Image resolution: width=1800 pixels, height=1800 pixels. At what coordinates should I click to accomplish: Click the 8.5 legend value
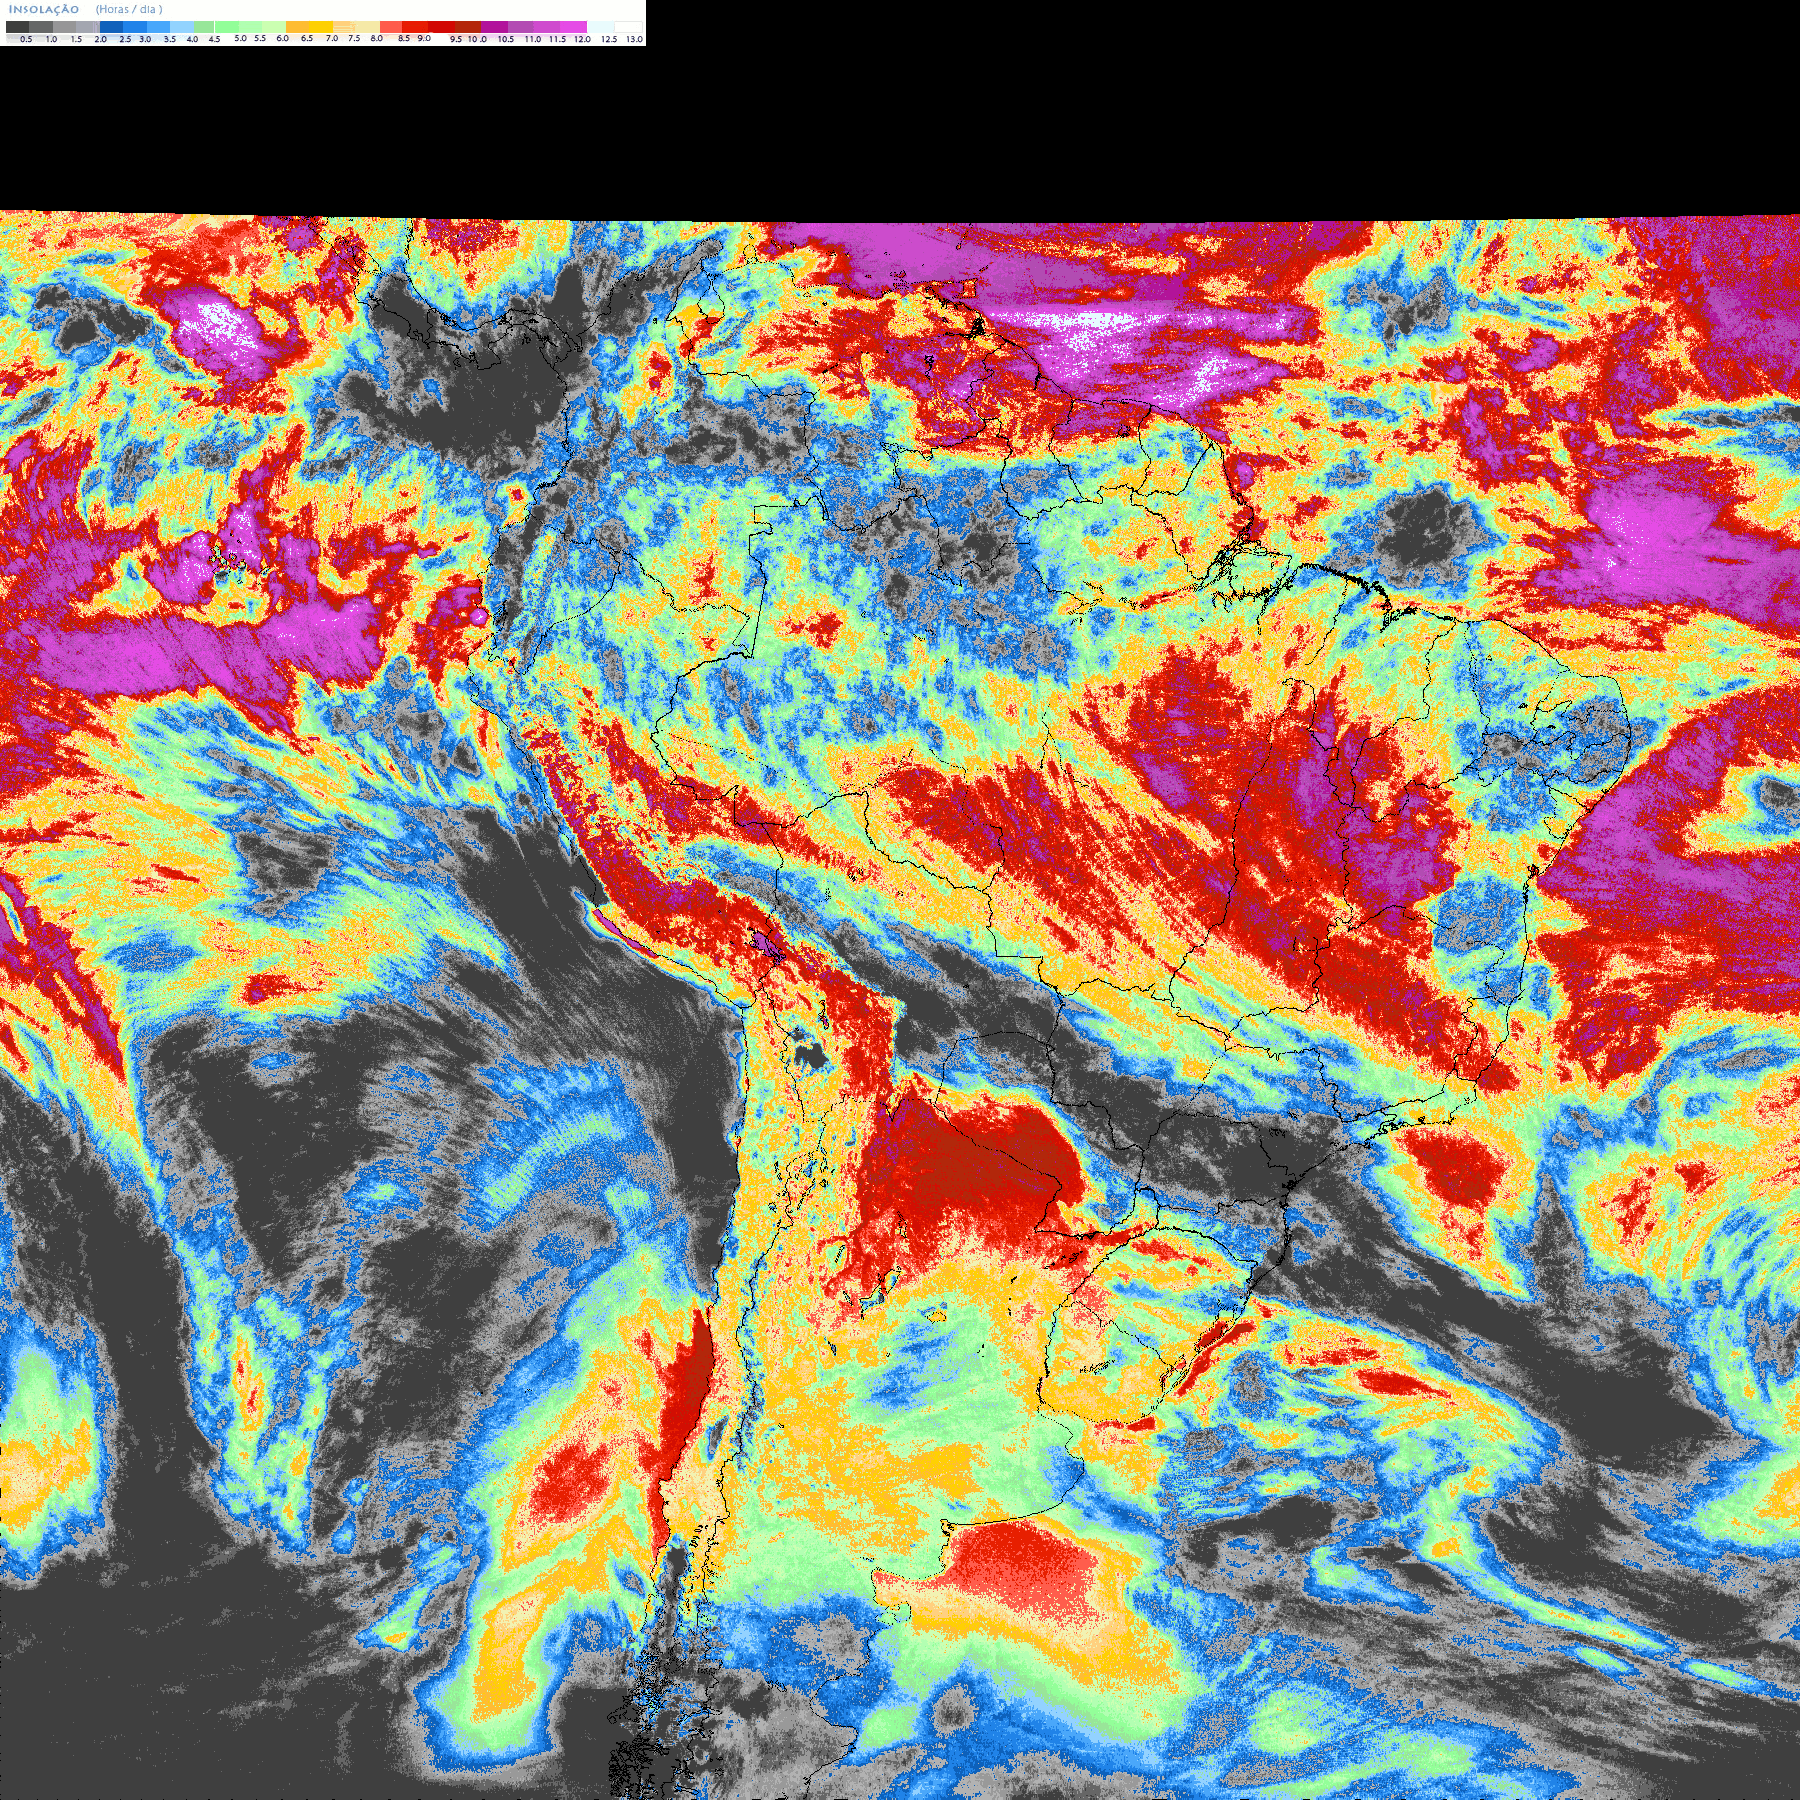pos(404,38)
